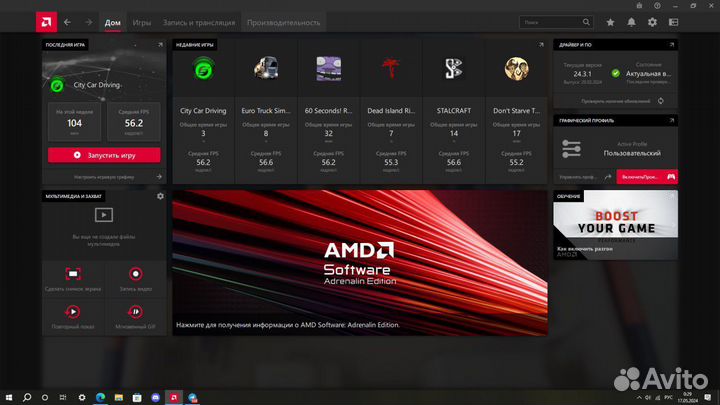Select the STALCRAFT game icon
Screen dimensions: 720x405
pyautogui.click(x=454, y=68)
